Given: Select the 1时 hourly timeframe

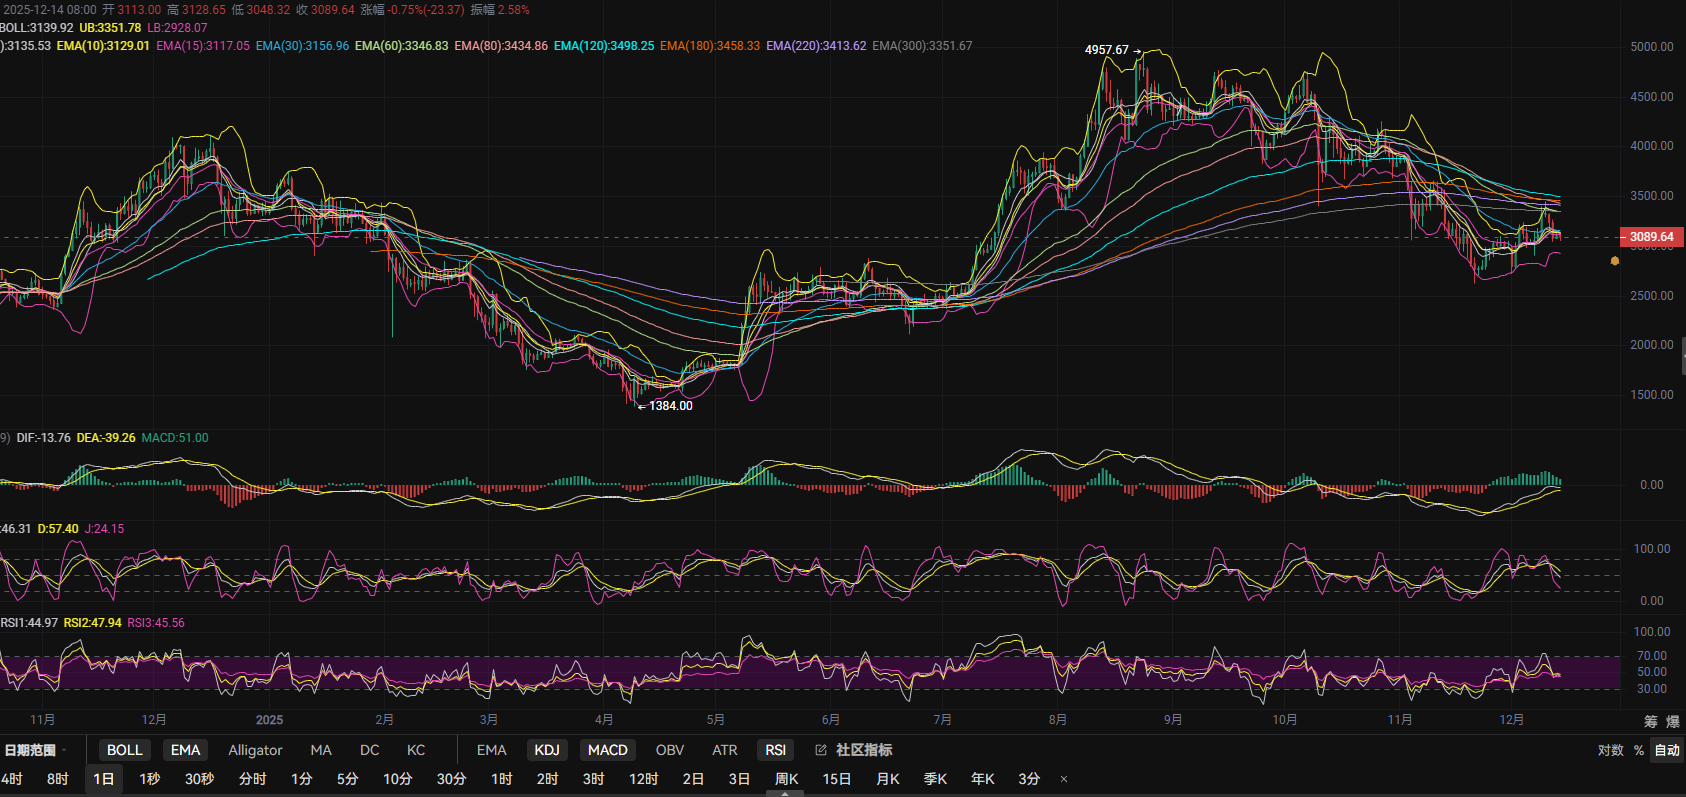Looking at the screenshot, I should pos(501,779).
